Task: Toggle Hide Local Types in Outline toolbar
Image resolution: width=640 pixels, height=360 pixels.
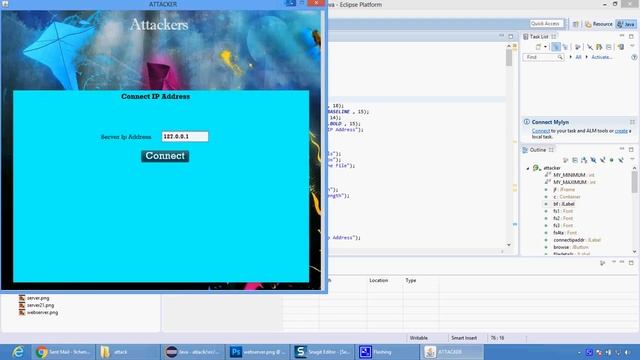Action: pyautogui.click(x=621, y=160)
